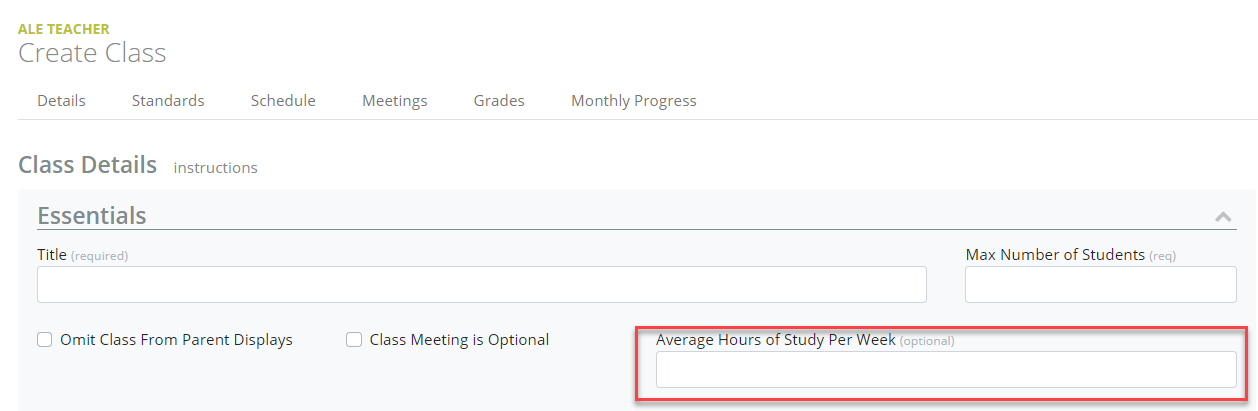Go to the Schedule tab

click(283, 101)
